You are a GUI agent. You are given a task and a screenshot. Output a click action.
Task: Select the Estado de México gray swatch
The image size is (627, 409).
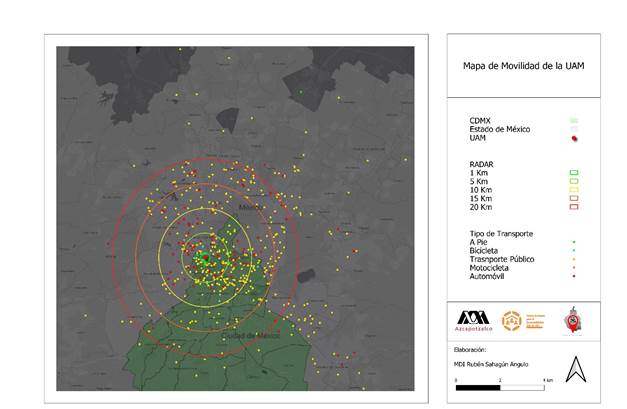(574, 129)
